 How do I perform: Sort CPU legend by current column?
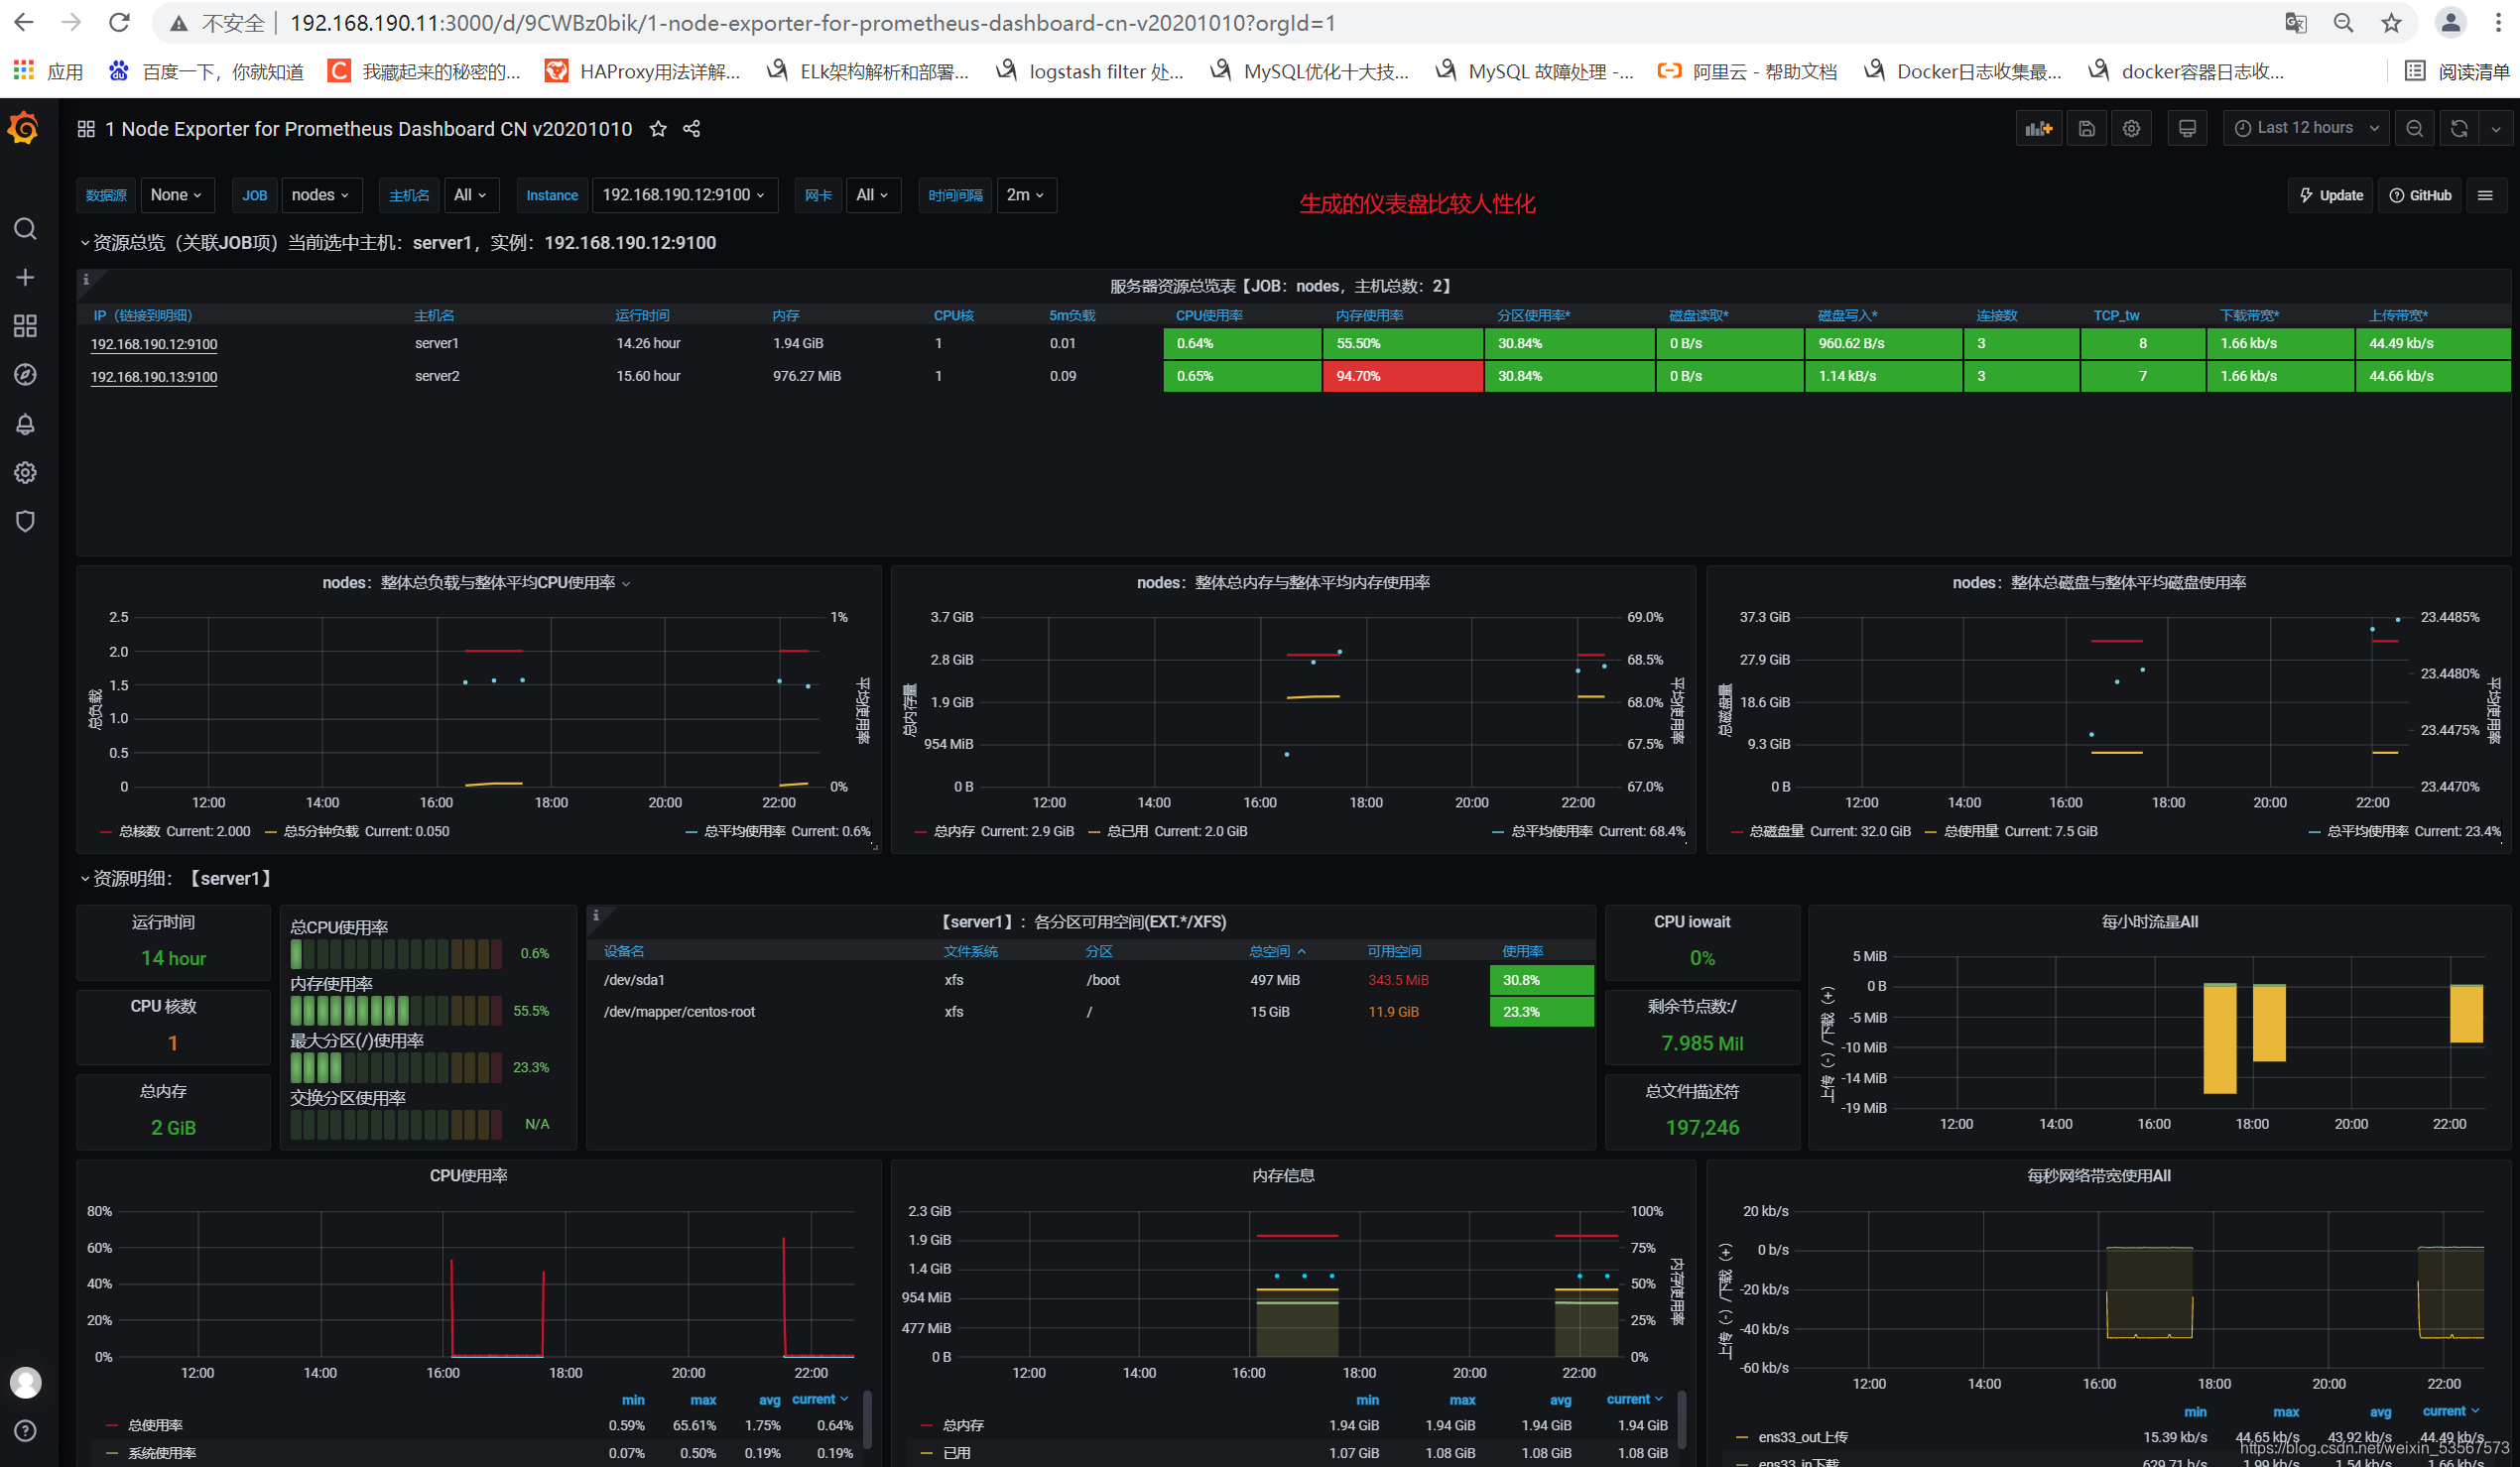click(819, 1399)
